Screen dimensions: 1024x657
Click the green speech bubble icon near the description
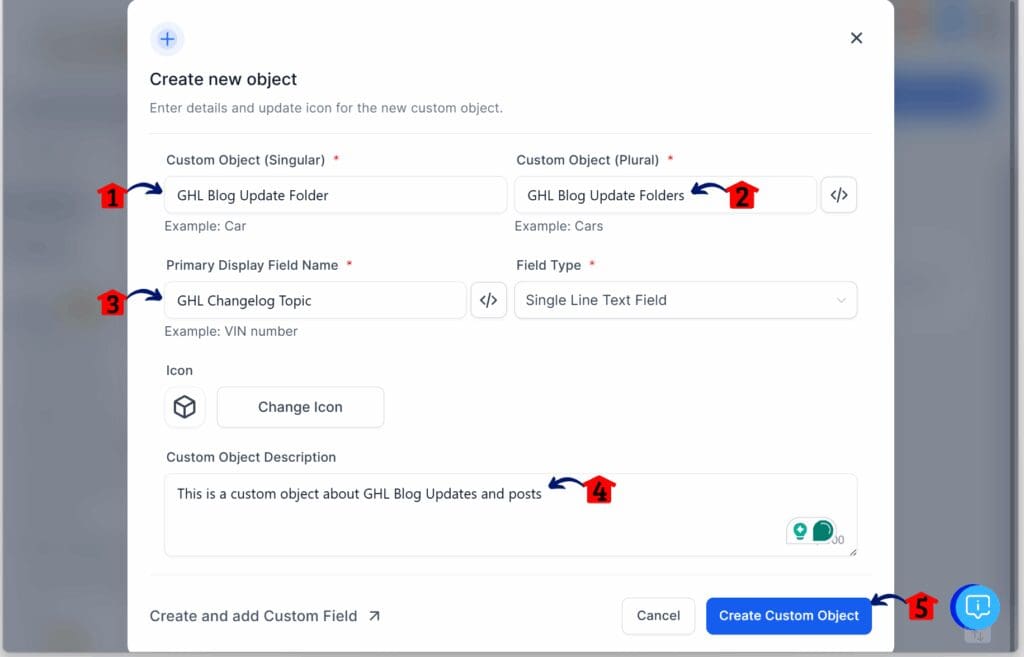tap(823, 531)
